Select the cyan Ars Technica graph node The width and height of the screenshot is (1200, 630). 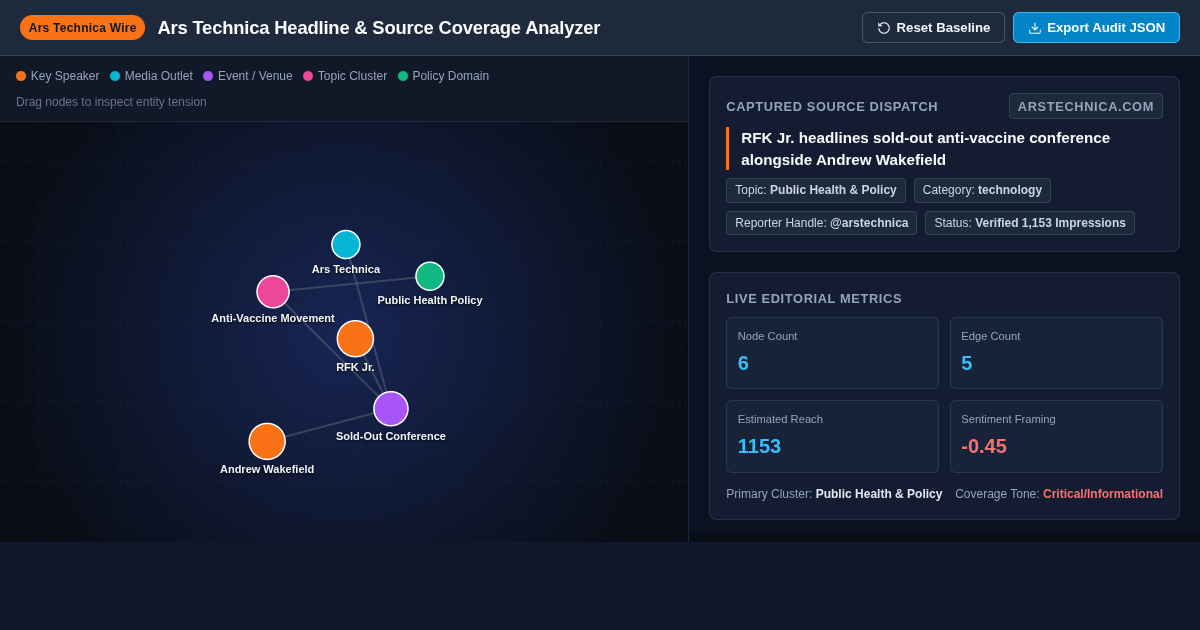pos(346,245)
